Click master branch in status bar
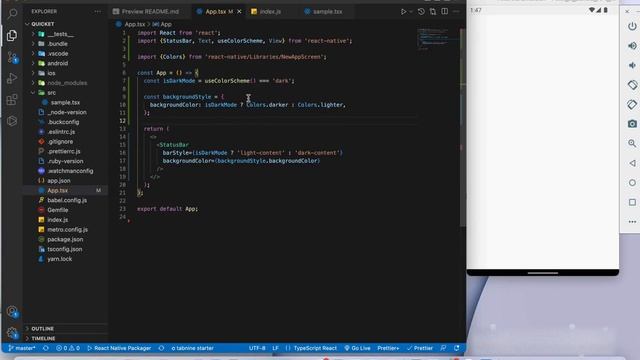 [x=22, y=348]
